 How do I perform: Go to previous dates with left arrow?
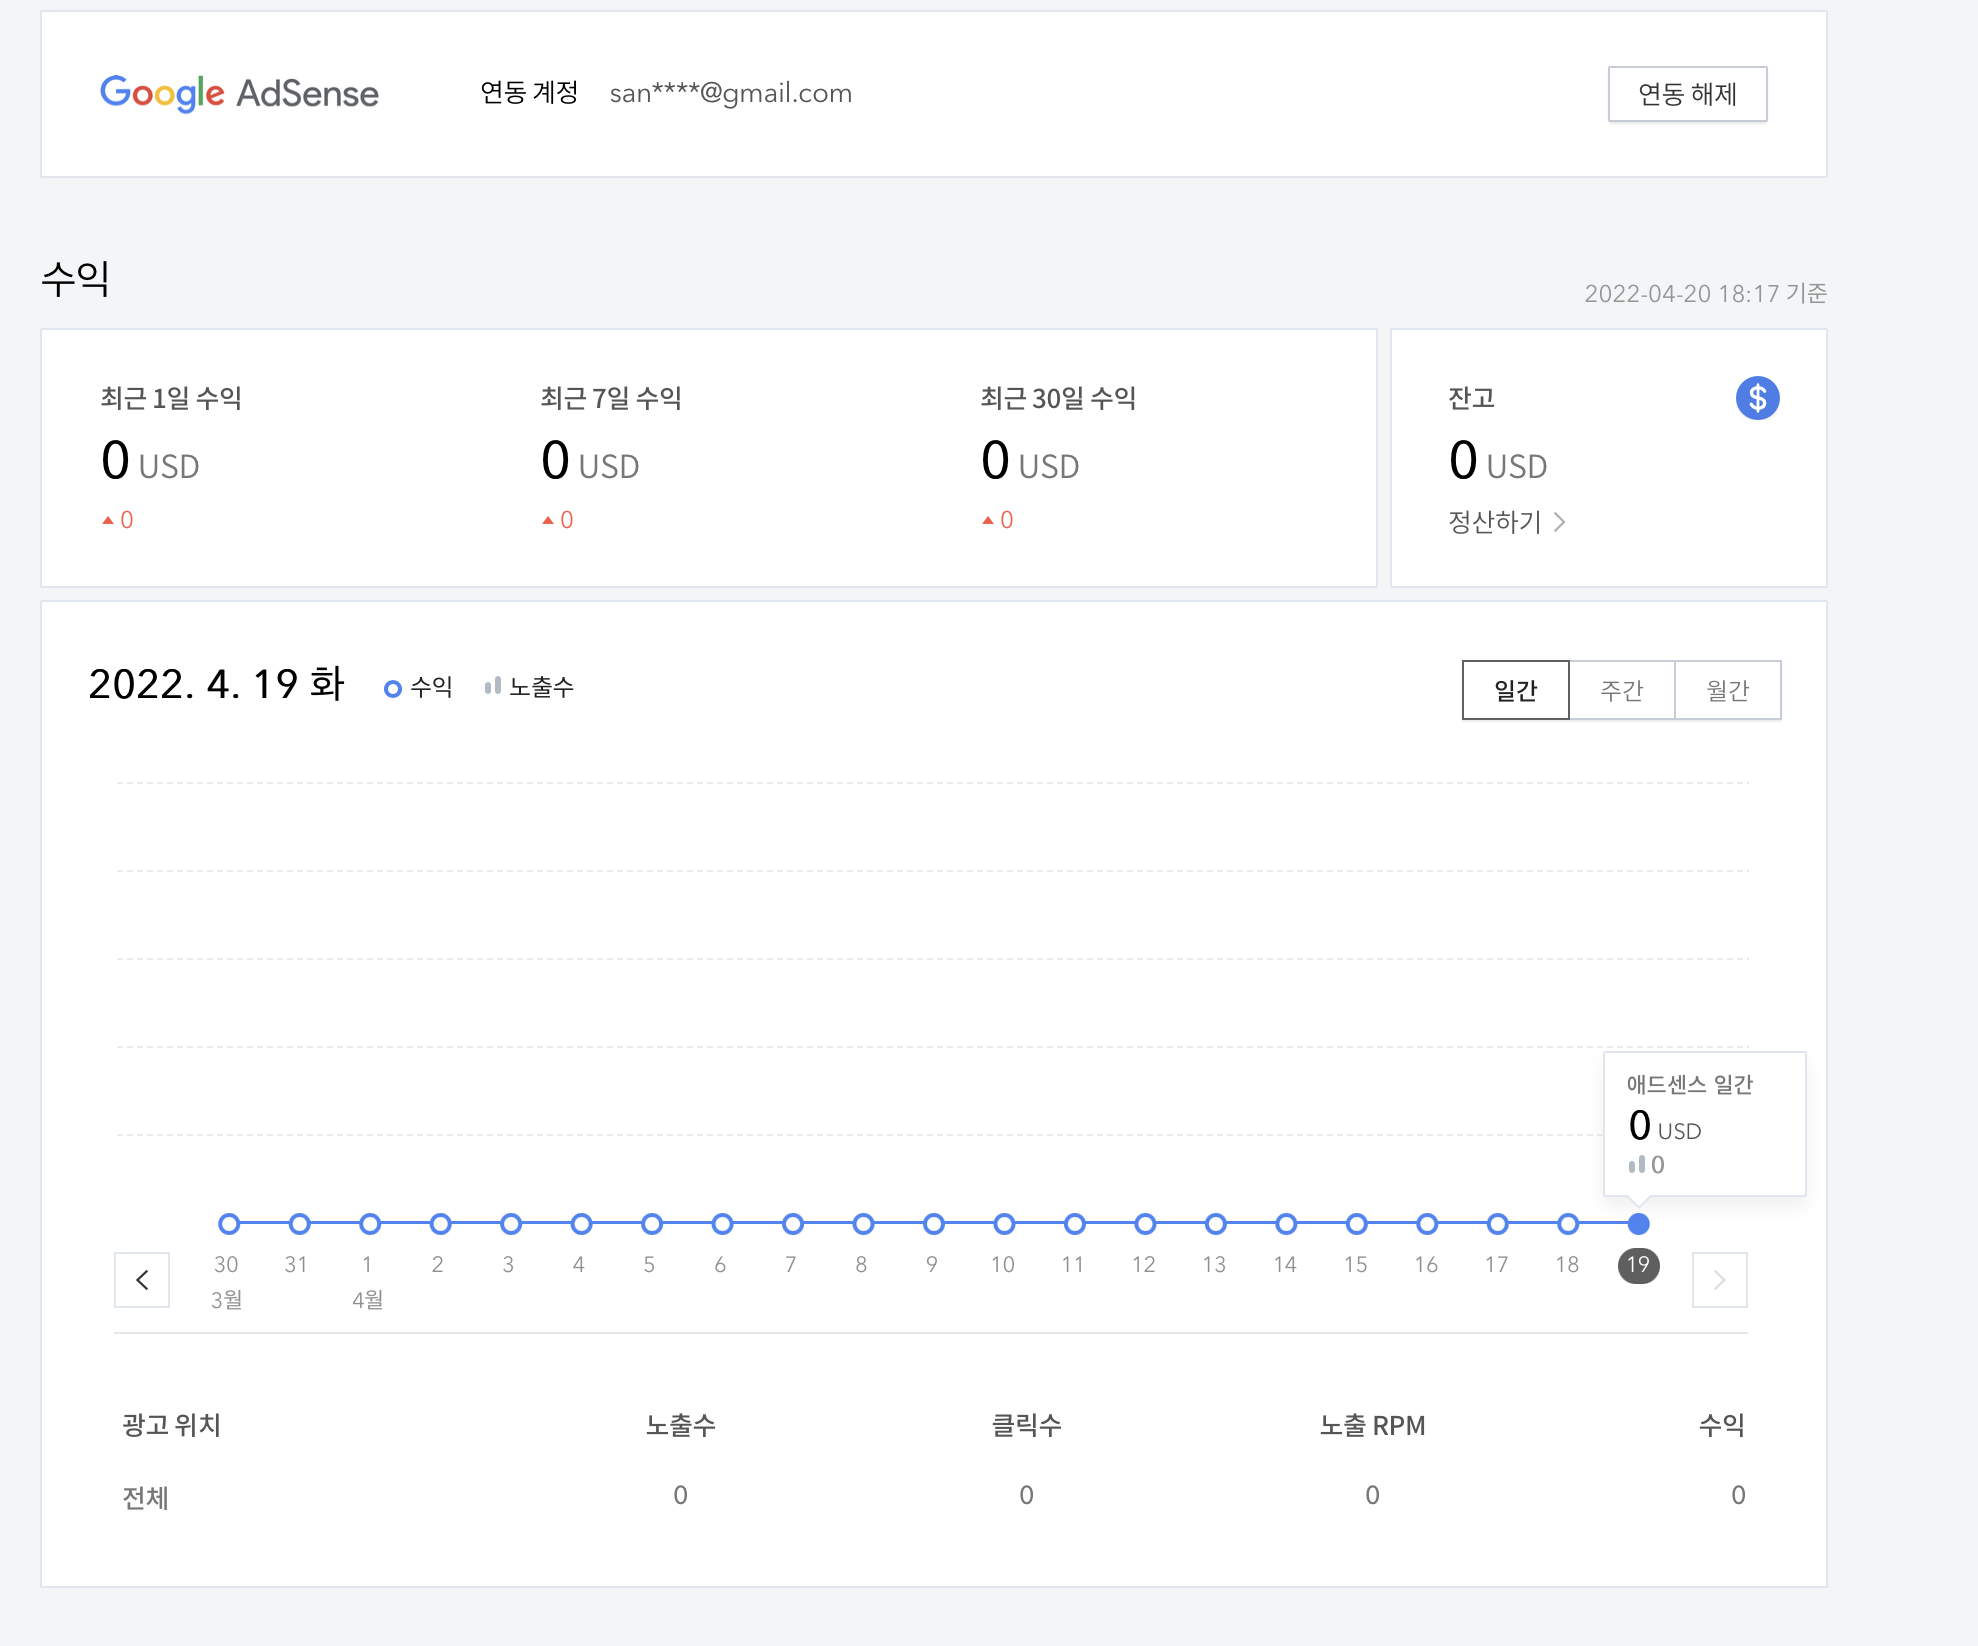pyautogui.click(x=142, y=1279)
